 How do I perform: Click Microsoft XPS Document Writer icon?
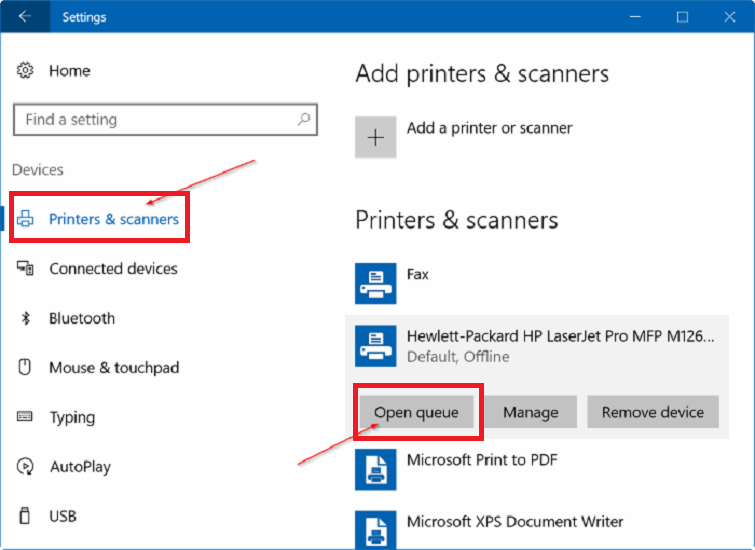pos(376,530)
